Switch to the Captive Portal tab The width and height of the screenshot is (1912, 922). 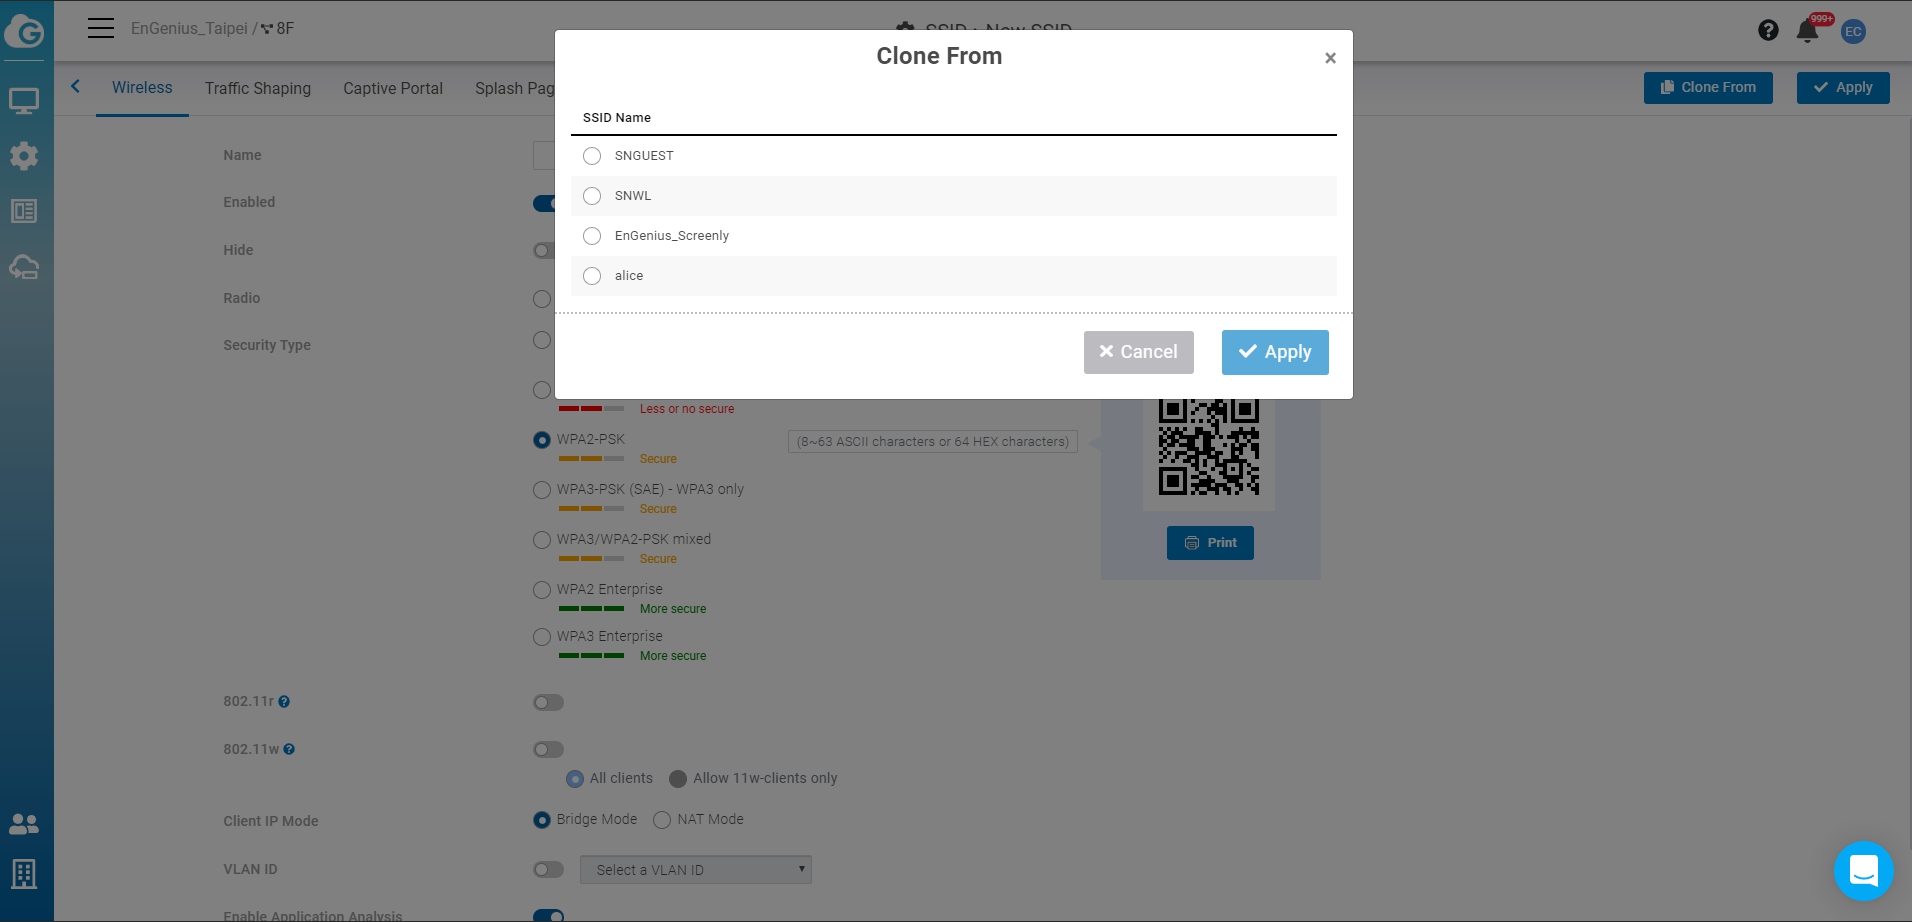click(393, 88)
